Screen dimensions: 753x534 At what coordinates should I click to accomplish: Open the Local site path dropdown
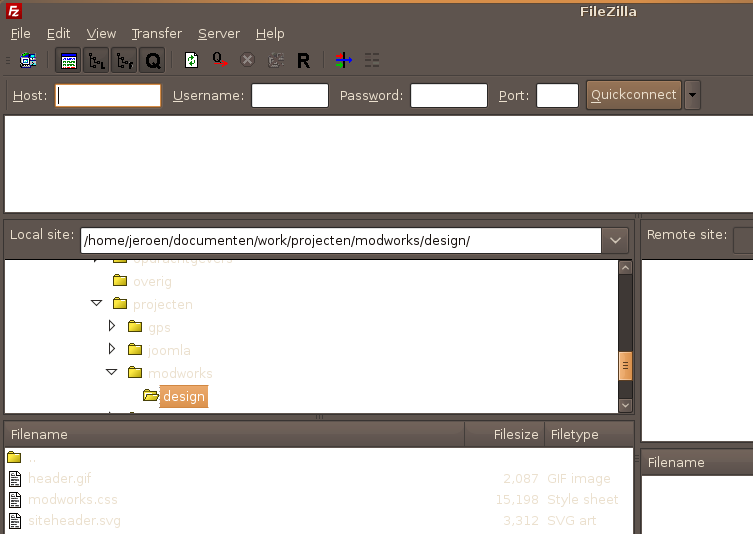coord(616,241)
